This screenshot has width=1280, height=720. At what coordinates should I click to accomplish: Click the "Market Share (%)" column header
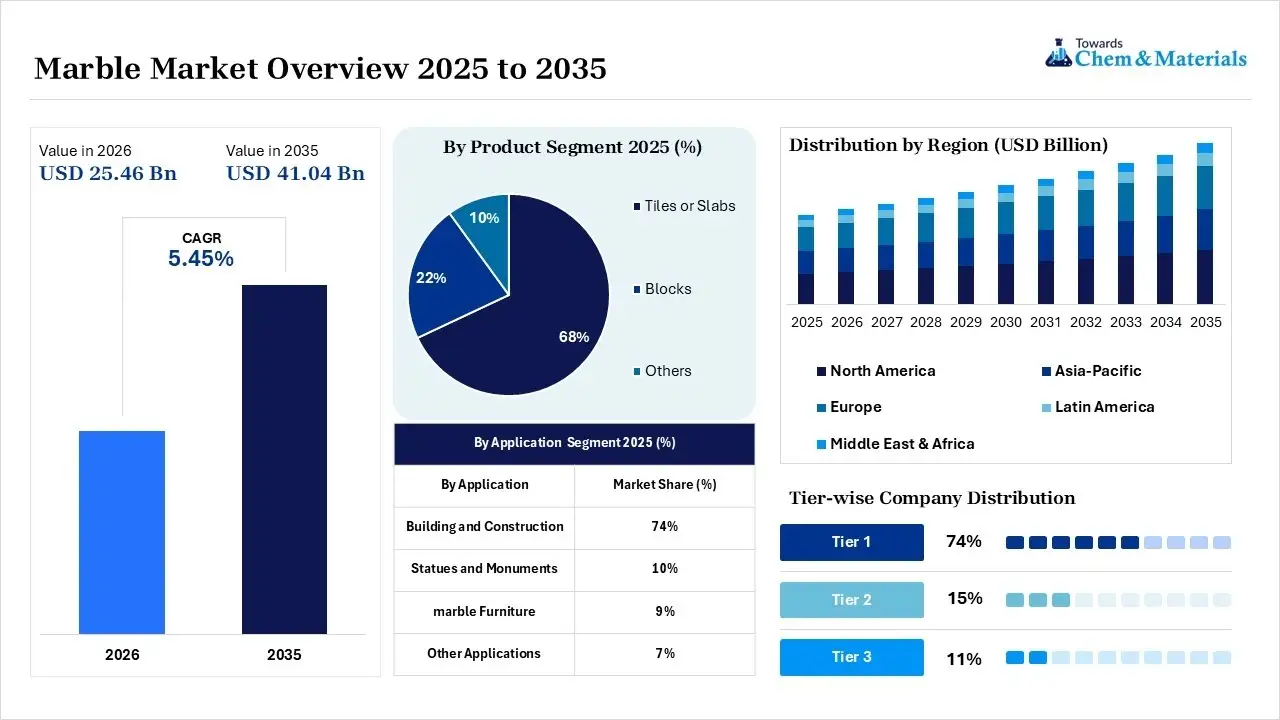(x=665, y=485)
